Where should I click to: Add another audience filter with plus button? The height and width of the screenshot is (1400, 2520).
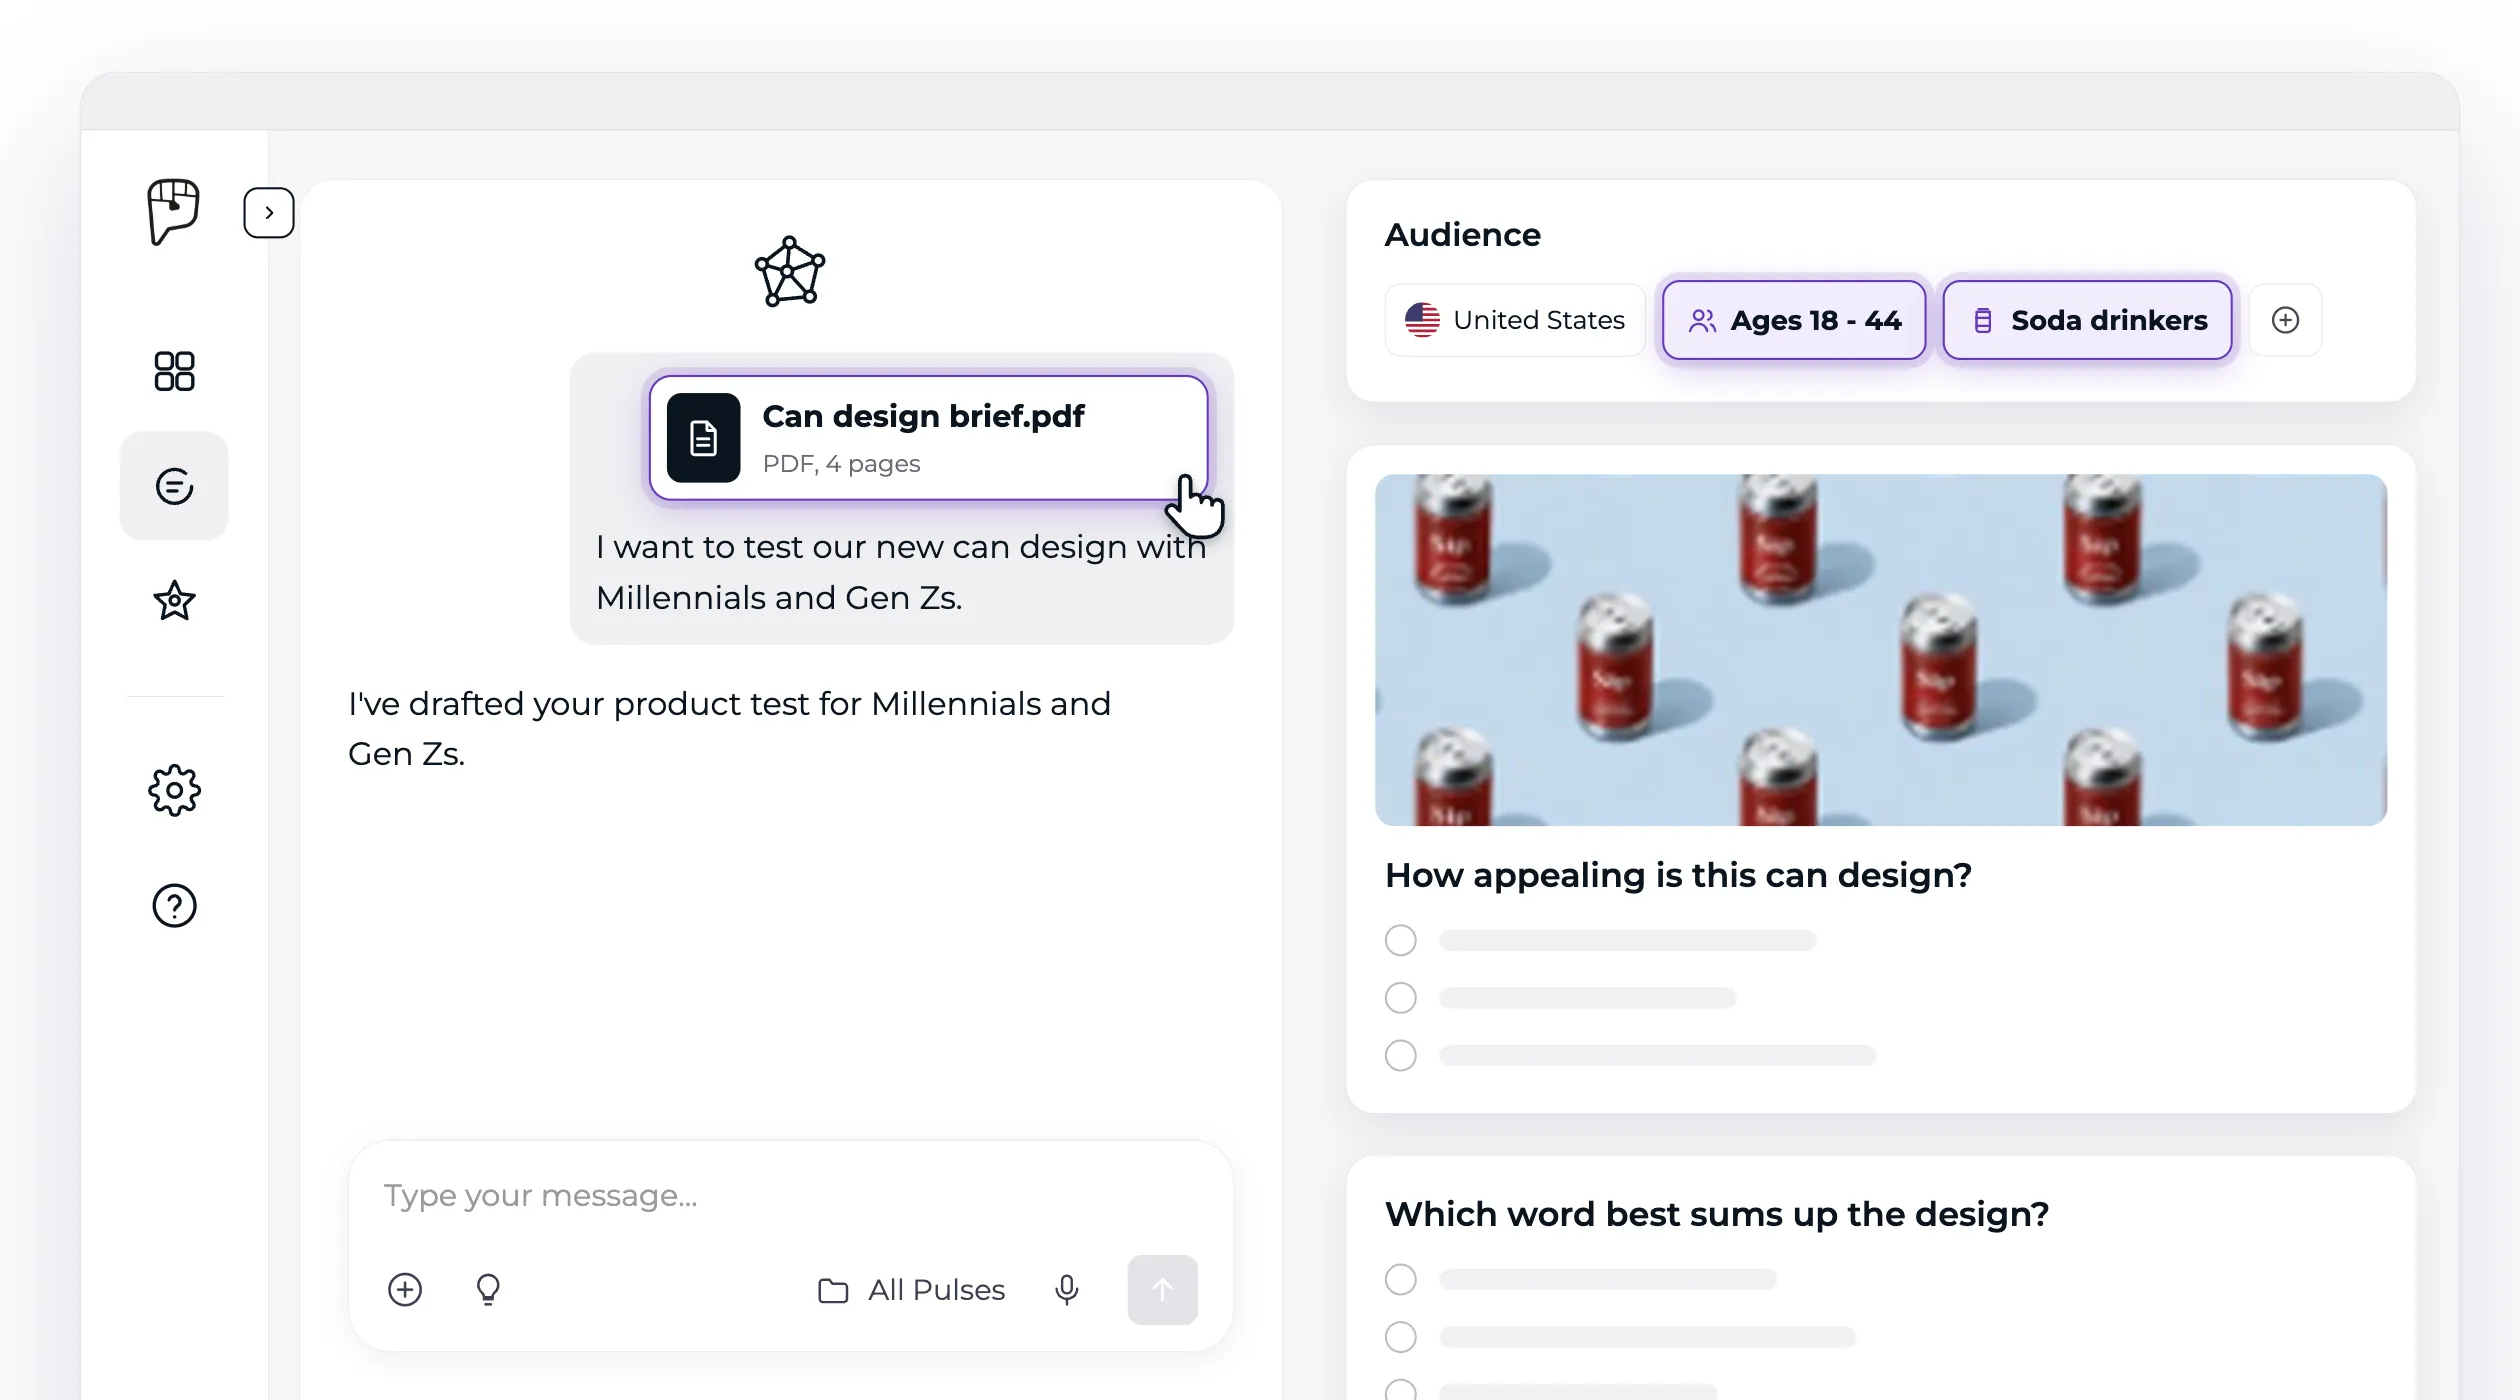[2285, 320]
